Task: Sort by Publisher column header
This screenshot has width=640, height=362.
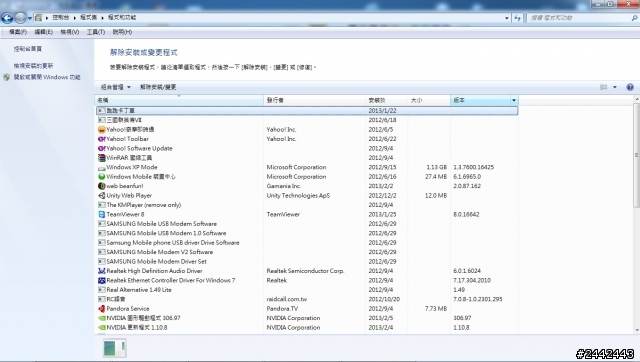Action: tap(315, 100)
